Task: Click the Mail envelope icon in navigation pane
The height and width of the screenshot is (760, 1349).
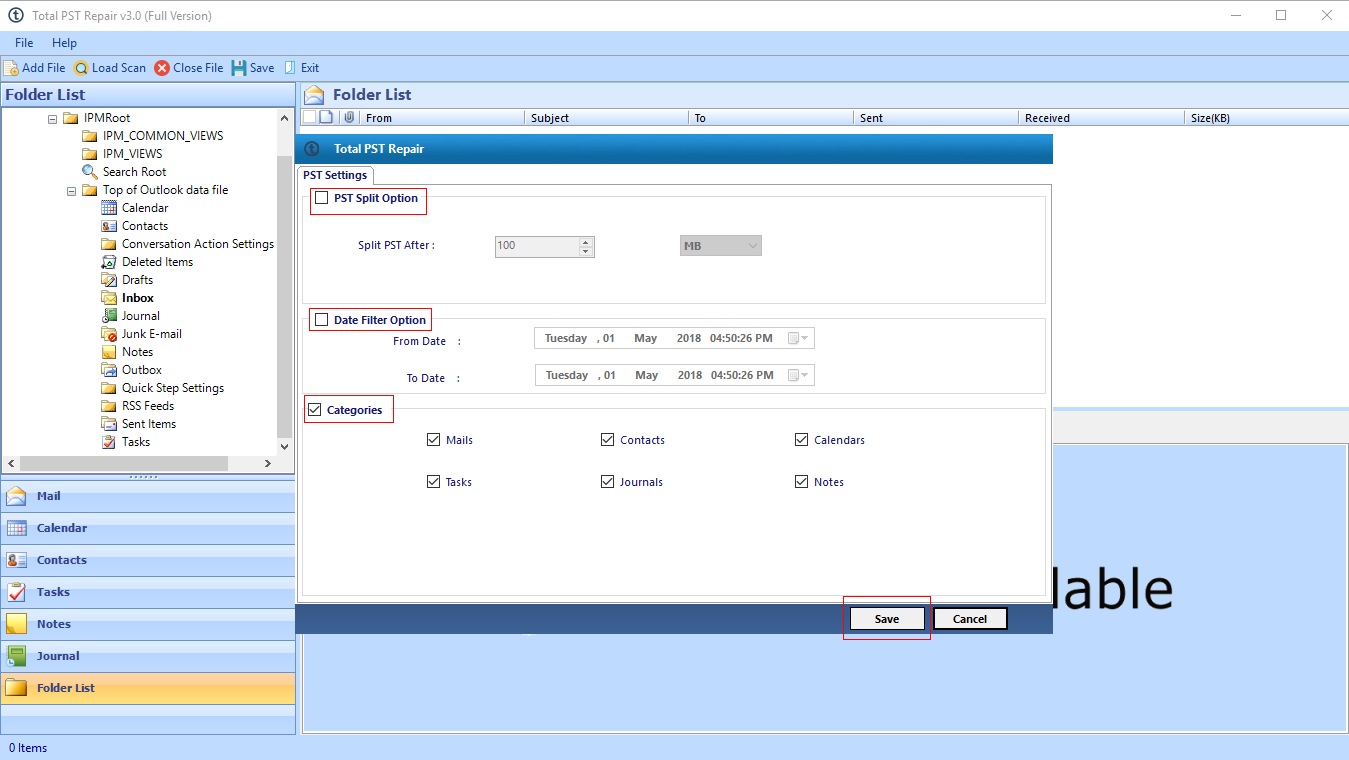Action: click(x=17, y=496)
